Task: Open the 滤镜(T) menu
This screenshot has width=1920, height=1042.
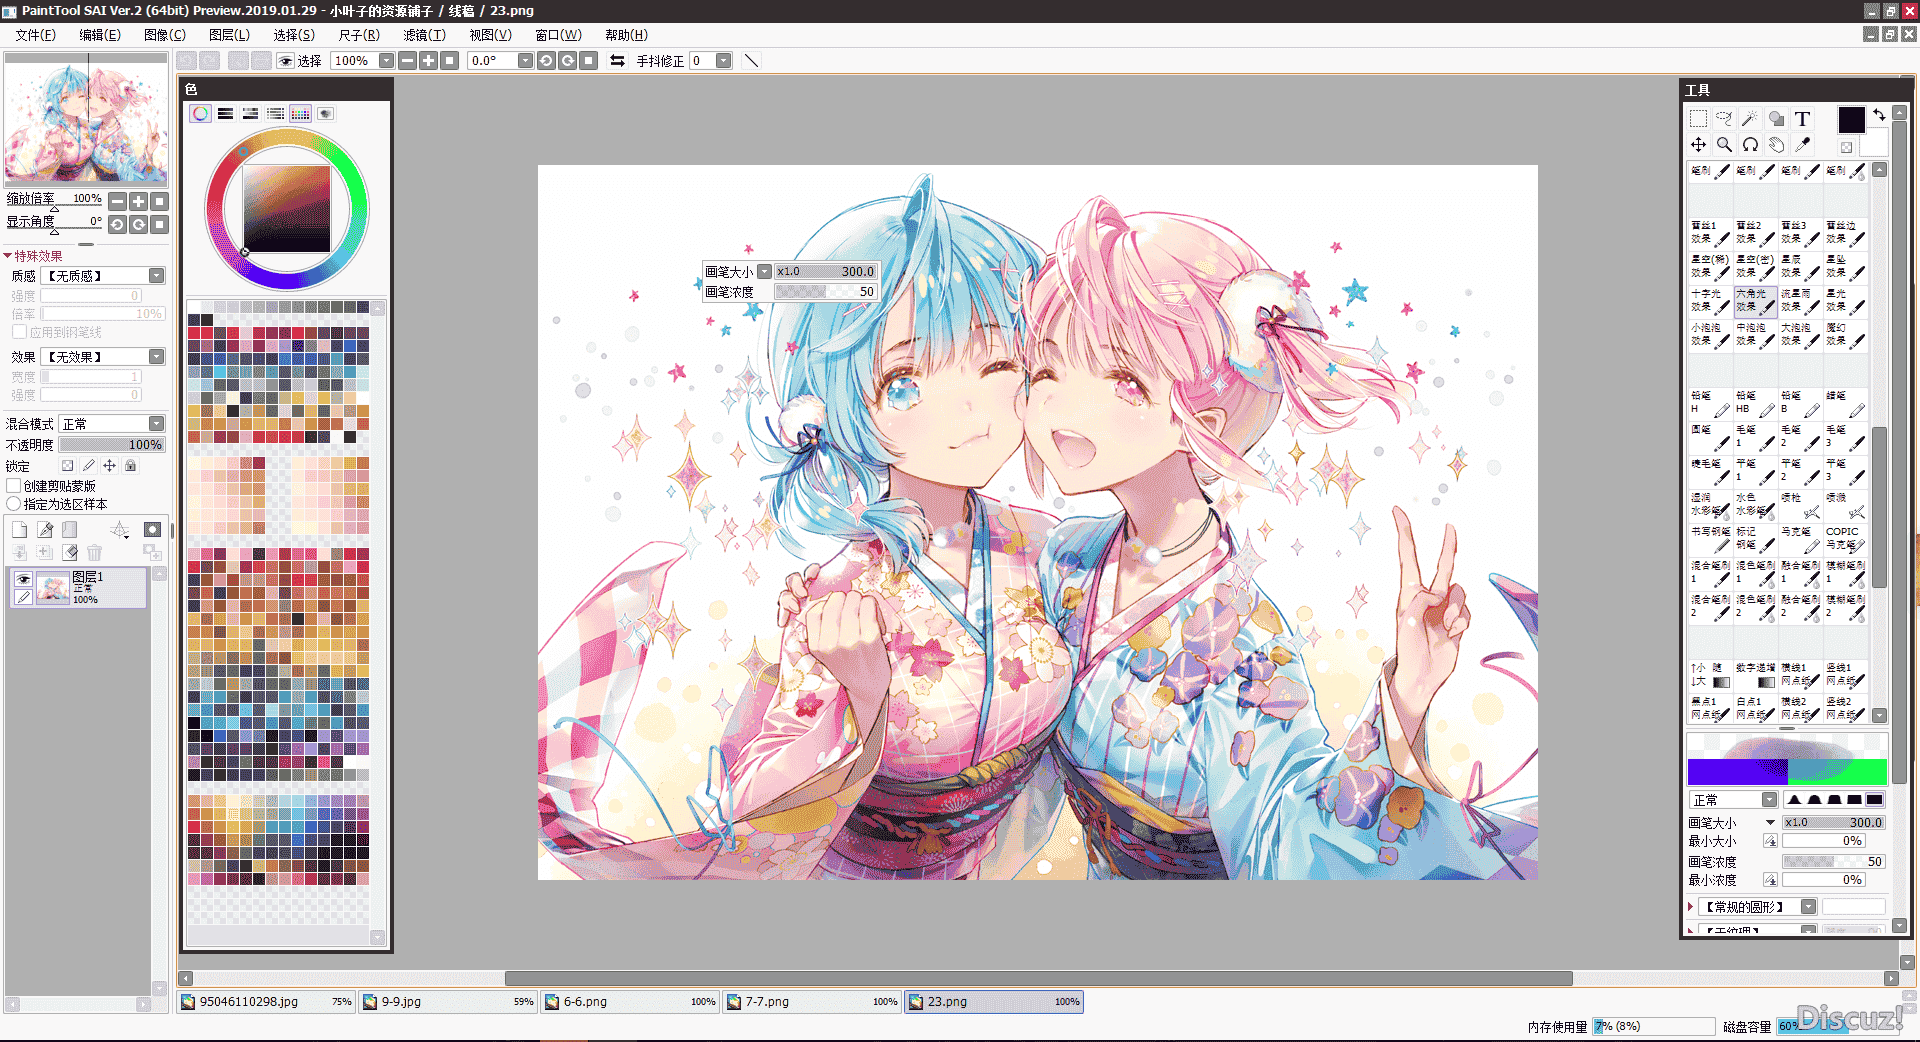Action: [424, 35]
